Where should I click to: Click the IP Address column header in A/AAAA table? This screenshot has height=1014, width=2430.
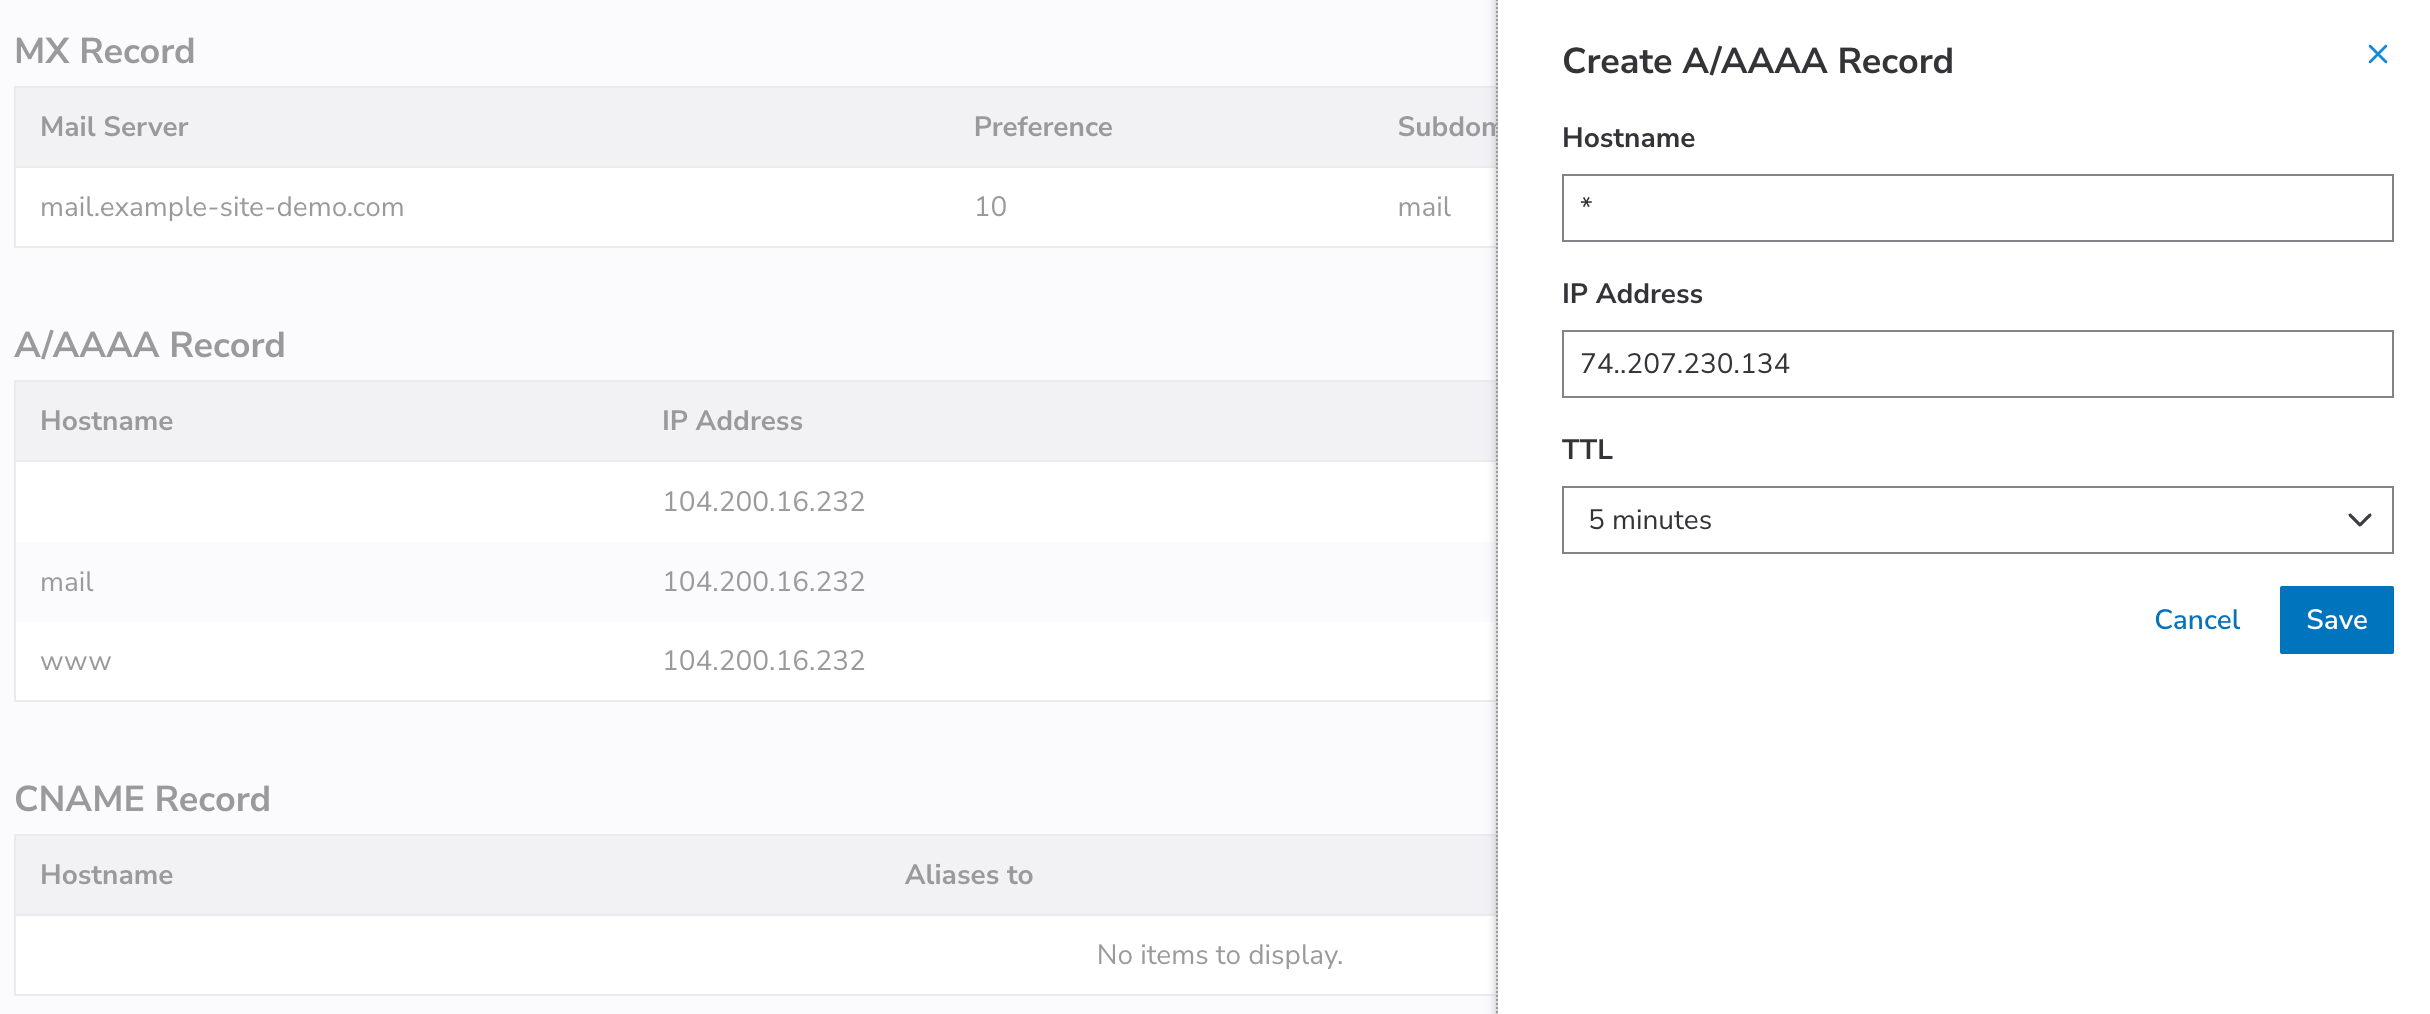point(732,421)
